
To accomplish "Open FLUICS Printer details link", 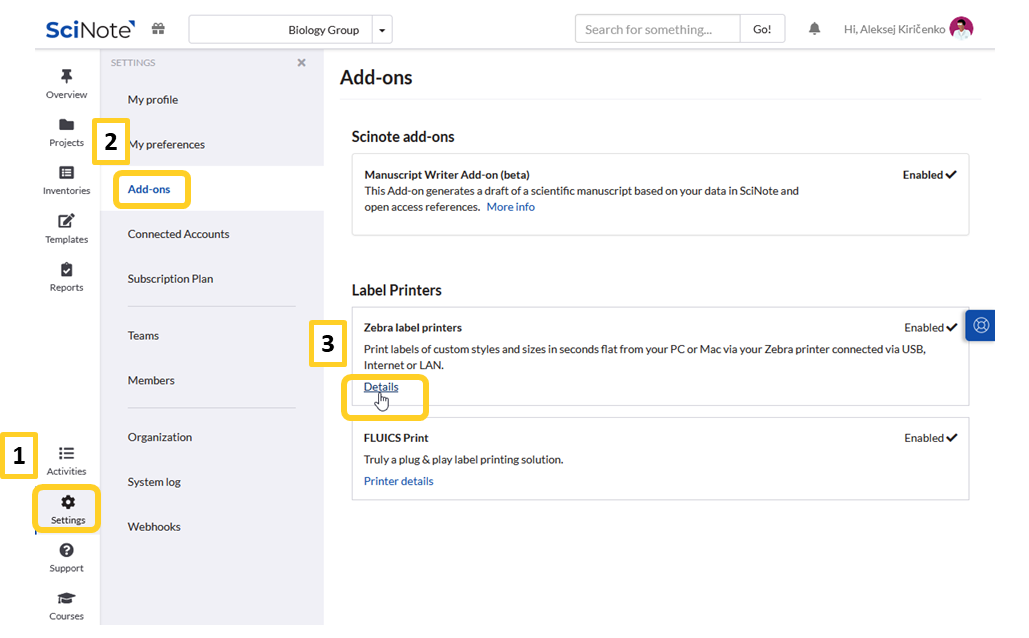I will pos(398,481).
